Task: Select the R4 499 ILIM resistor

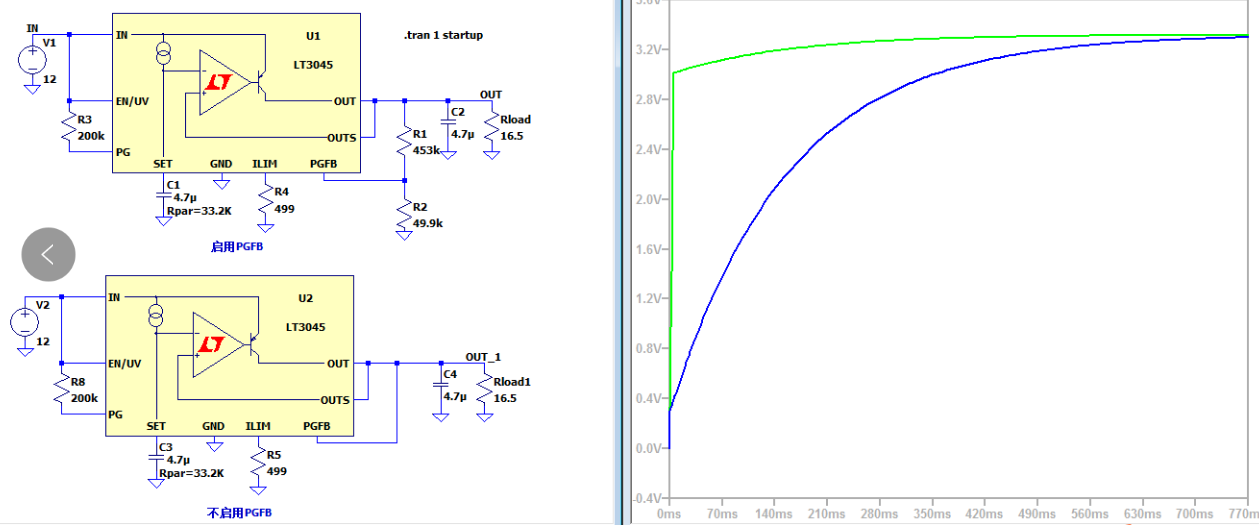Action: (x=266, y=202)
